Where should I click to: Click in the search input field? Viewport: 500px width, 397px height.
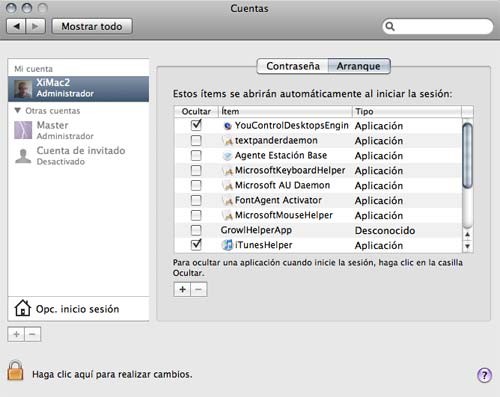click(438, 26)
